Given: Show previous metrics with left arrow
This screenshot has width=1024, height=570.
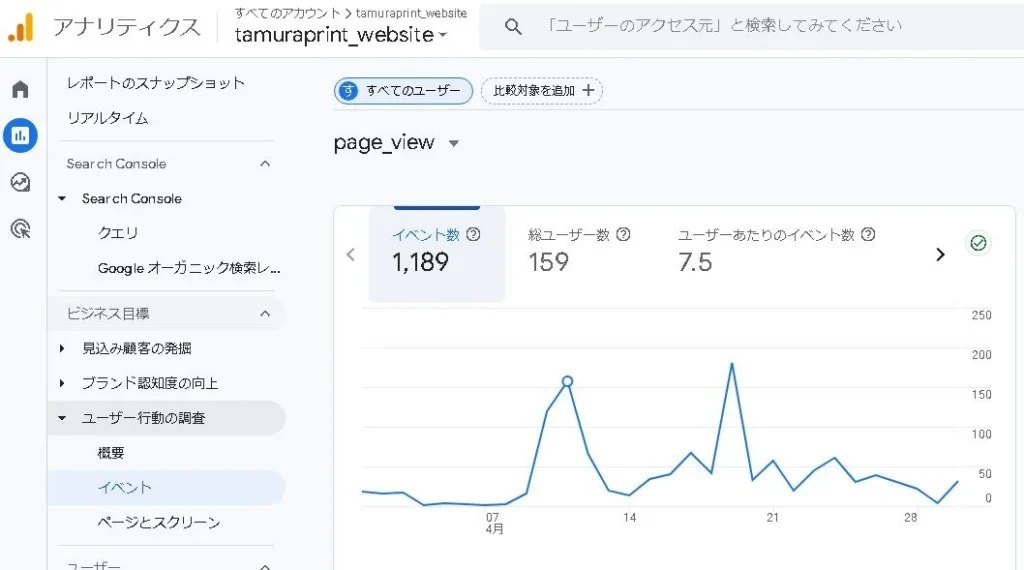Looking at the screenshot, I should click(x=350, y=255).
